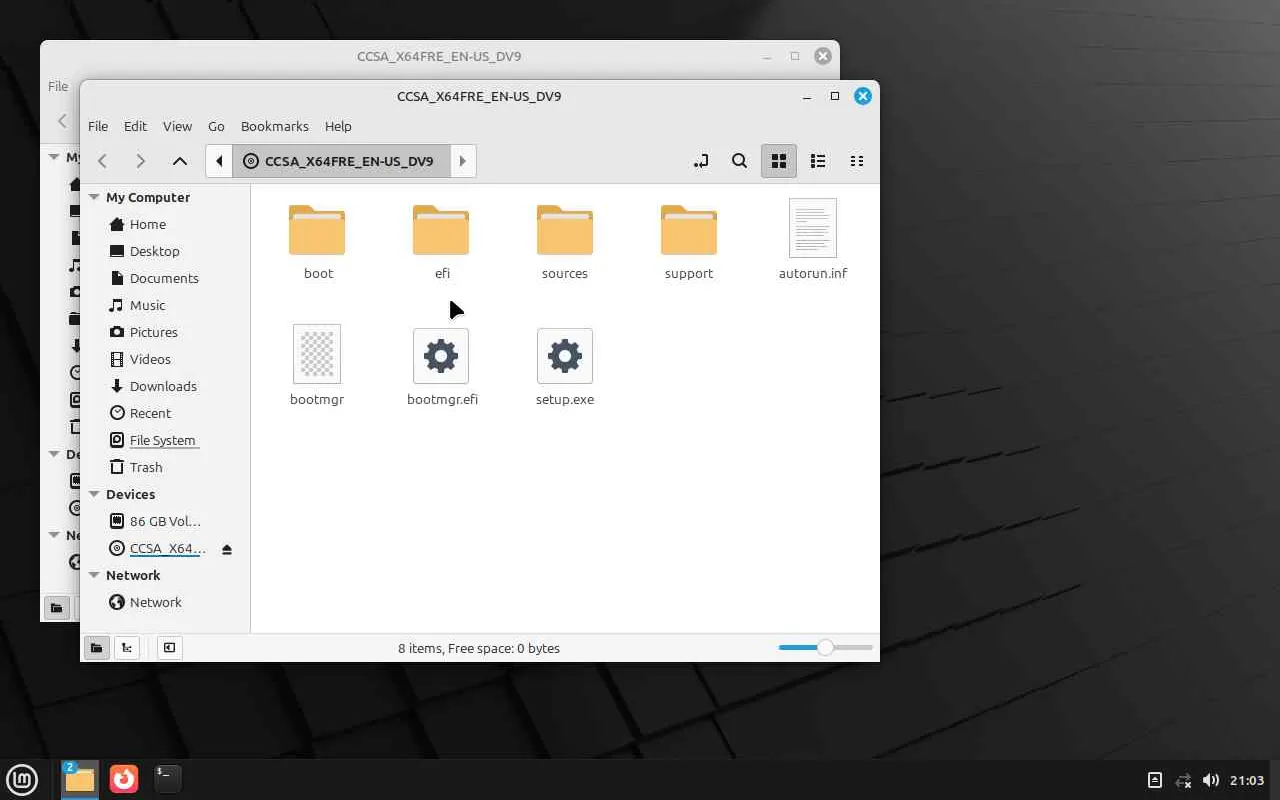Viewport: 1280px width, 800px height.
Task: Select the setup.exe file
Action: (565, 367)
